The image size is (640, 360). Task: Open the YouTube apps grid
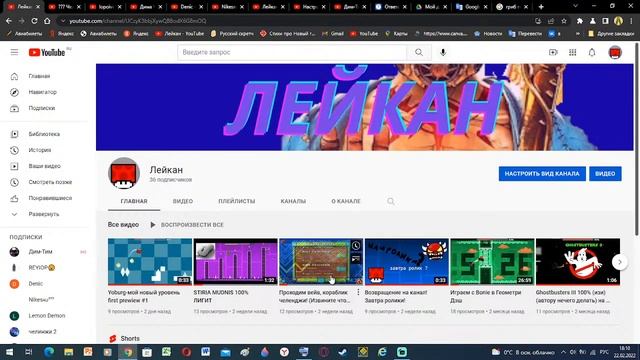(573, 52)
